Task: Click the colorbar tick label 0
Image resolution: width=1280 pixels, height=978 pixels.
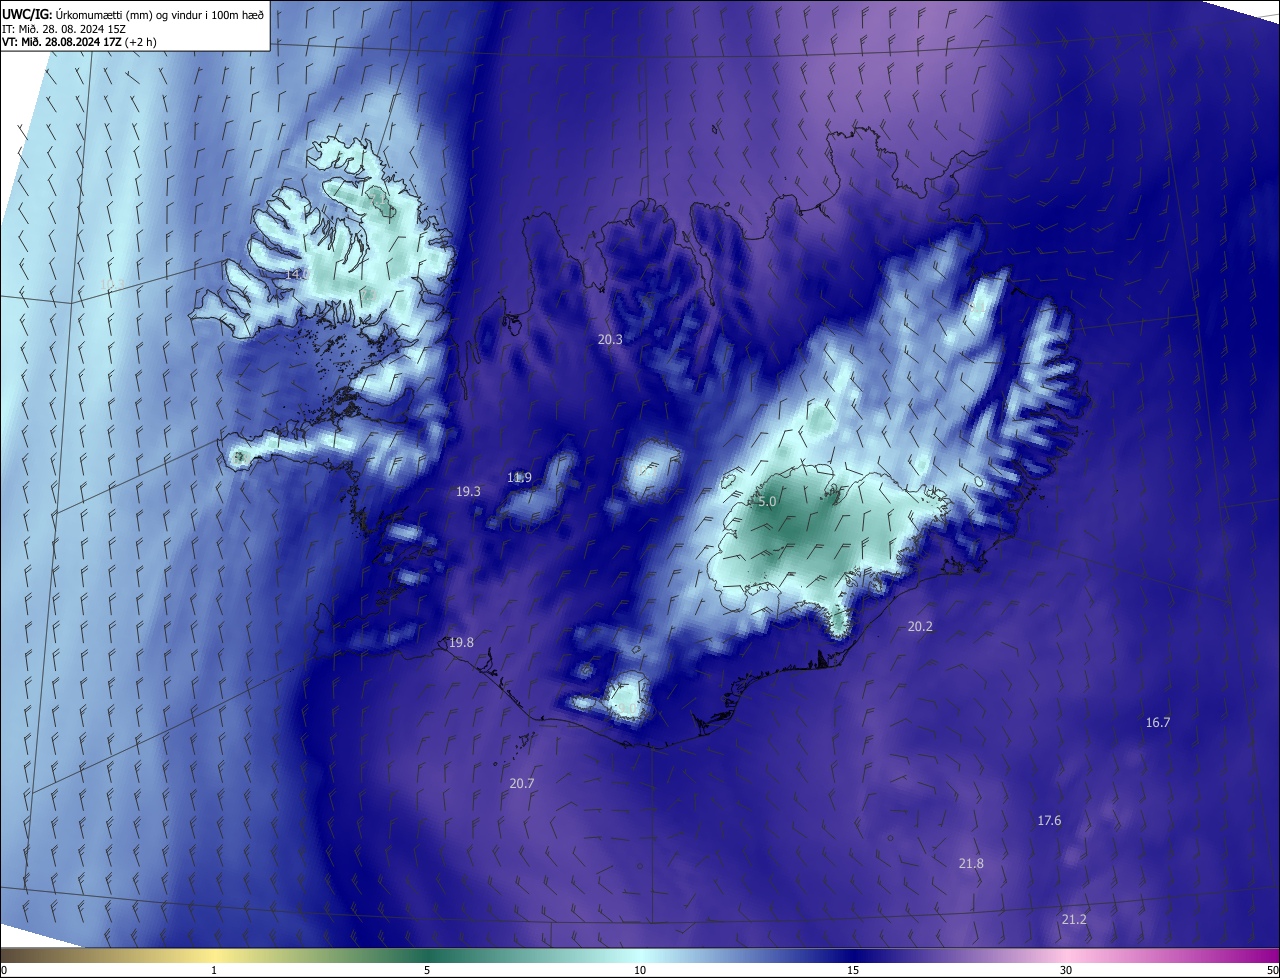Action: (4, 970)
